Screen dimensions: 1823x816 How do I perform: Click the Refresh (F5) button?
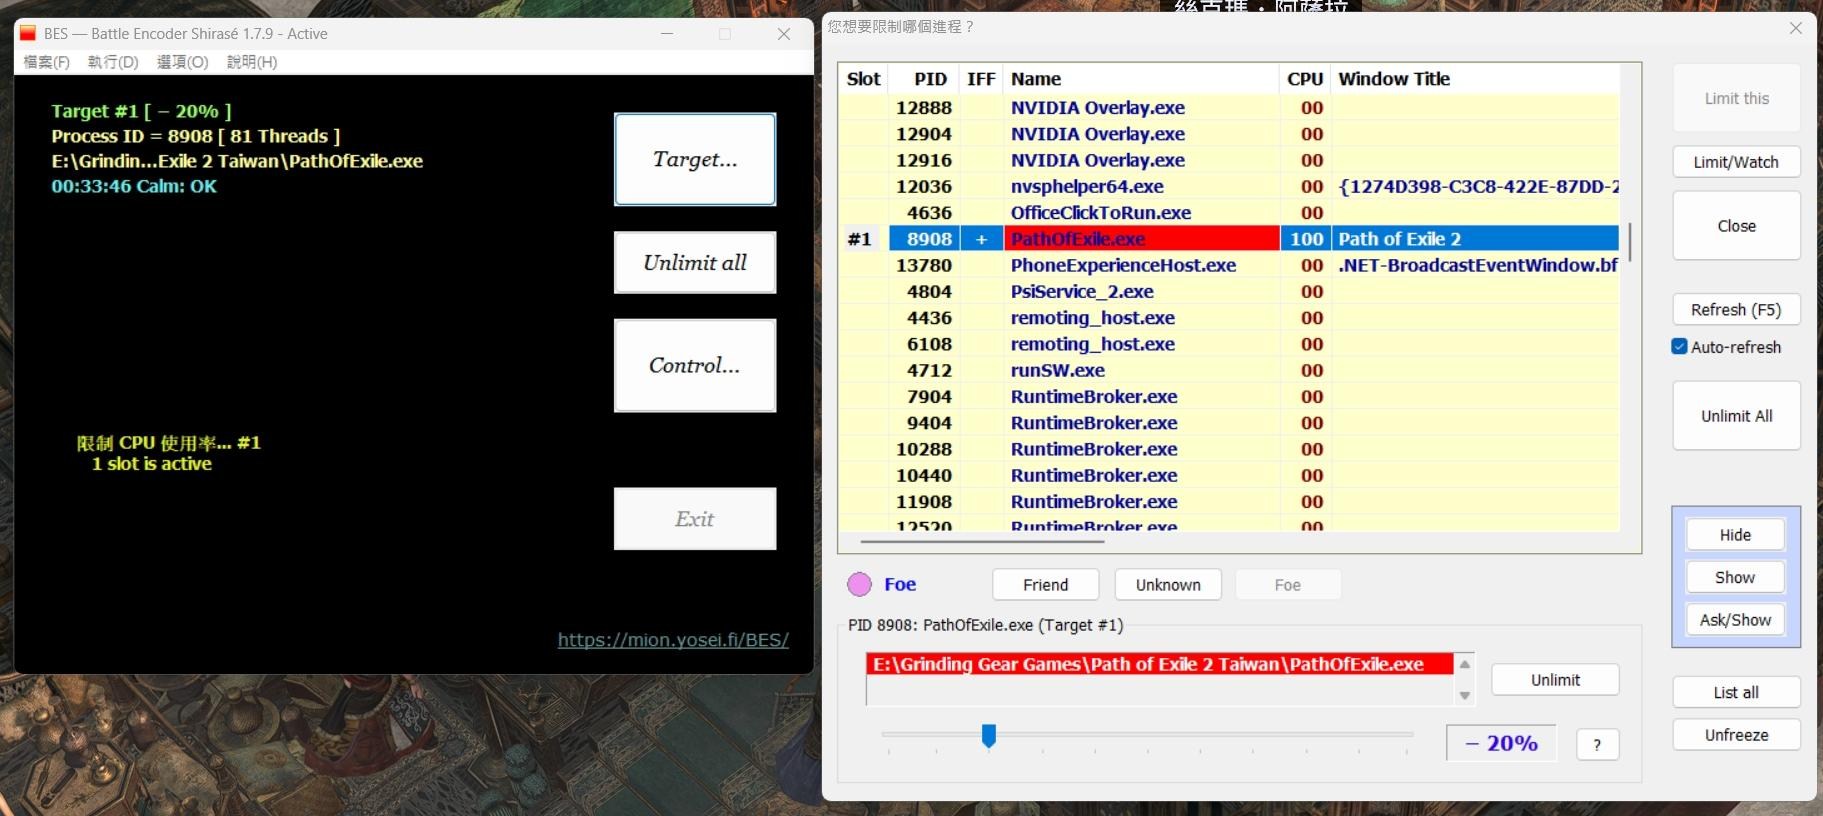(1735, 310)
